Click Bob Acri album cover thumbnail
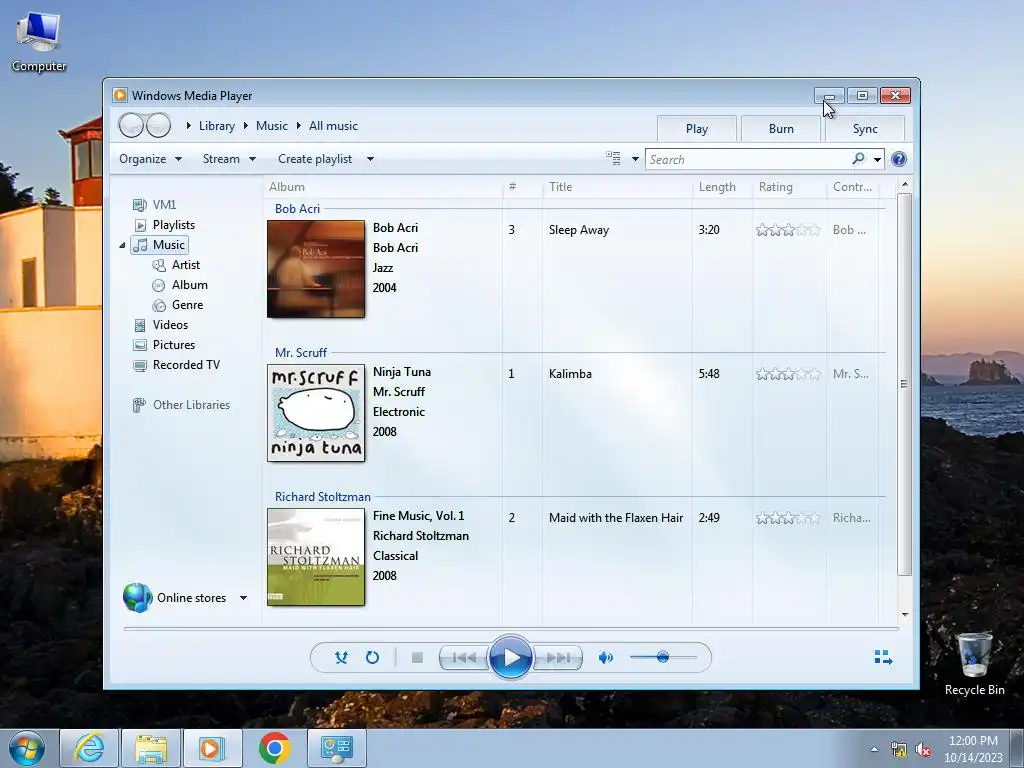1024x768 pixels. point(316,269)
